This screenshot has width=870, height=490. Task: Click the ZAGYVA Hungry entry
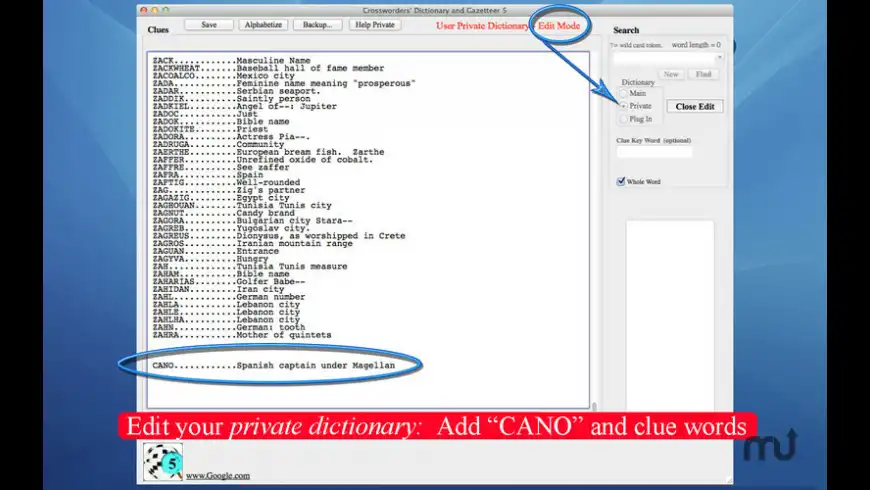210,259
